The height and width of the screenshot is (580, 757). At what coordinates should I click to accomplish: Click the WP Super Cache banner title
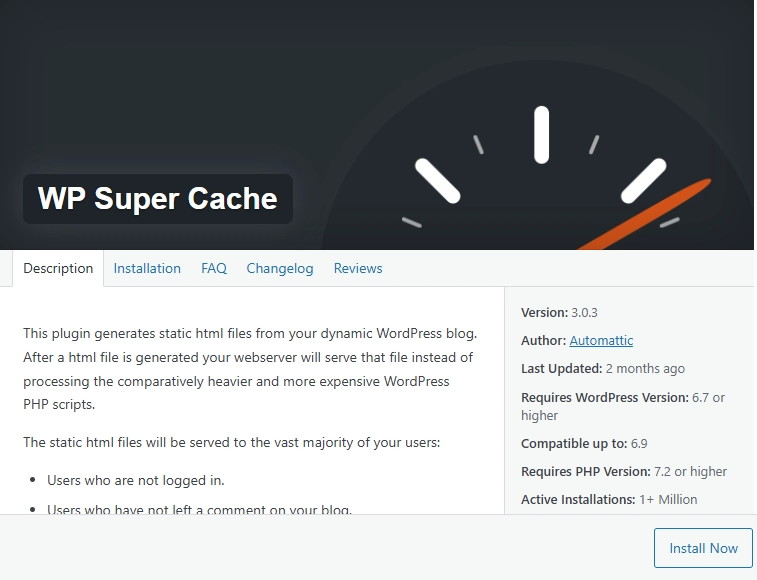click(158, 198)
